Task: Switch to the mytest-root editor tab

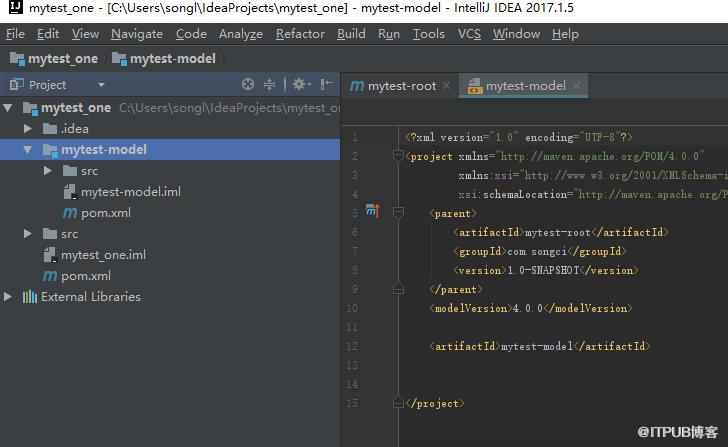Action: click(400, 86)
